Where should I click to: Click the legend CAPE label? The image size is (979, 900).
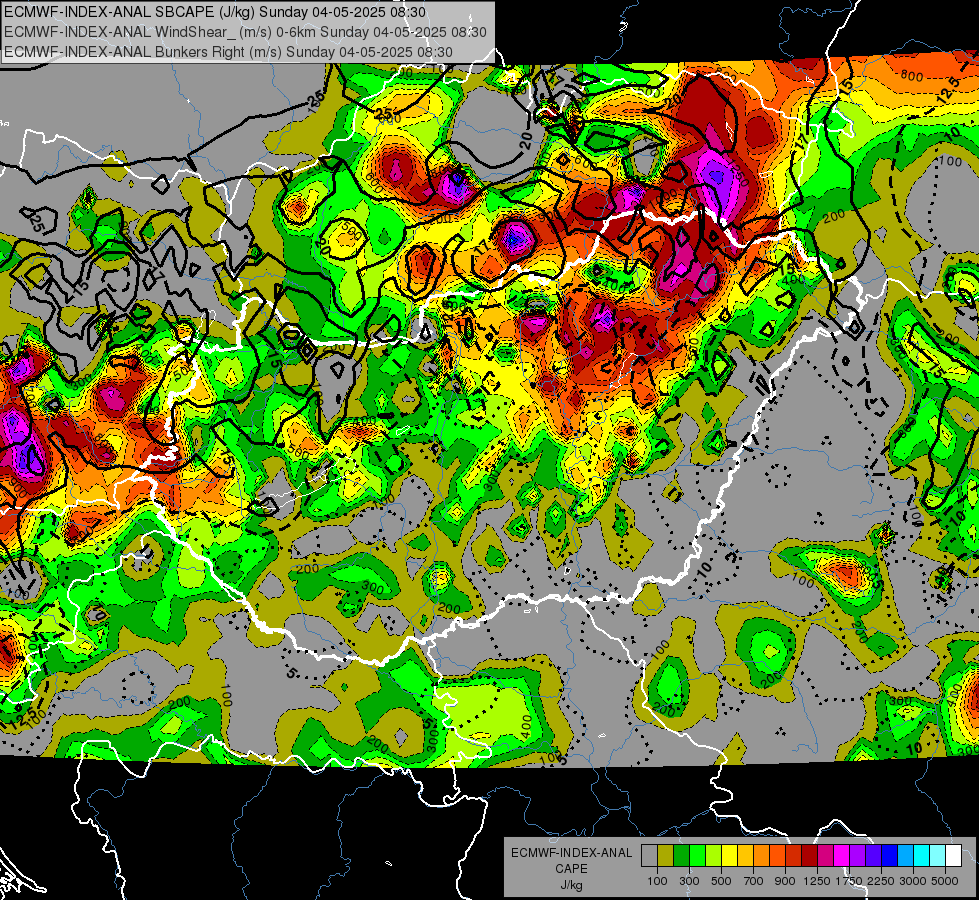[571, 869]
